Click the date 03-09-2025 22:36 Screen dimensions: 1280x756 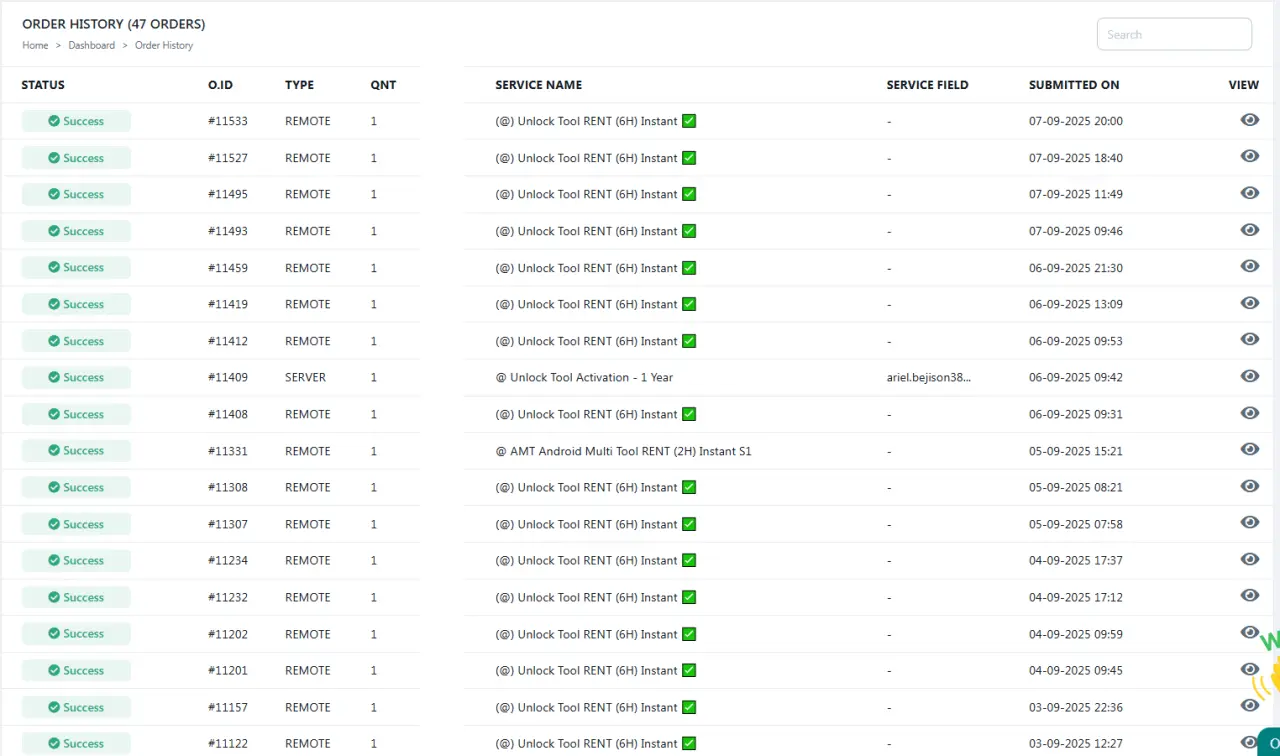click(x=1076, y=707)
